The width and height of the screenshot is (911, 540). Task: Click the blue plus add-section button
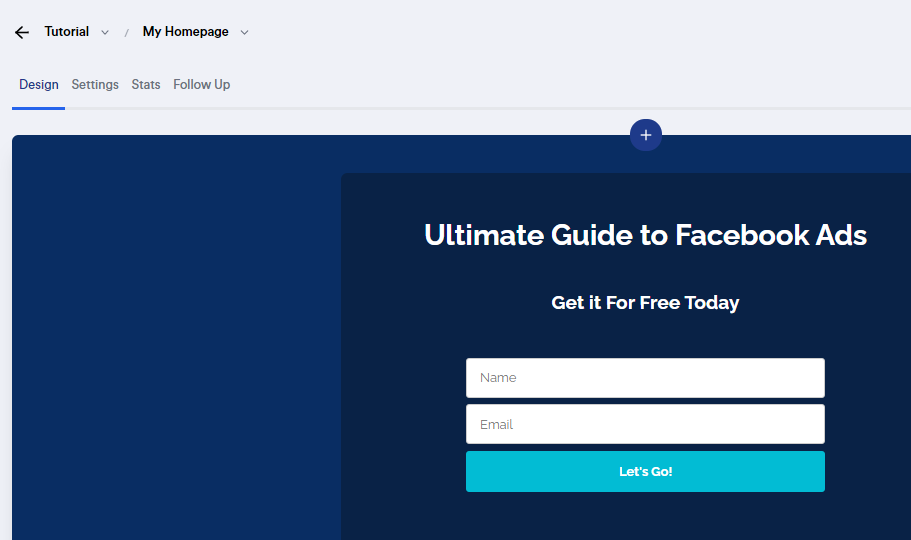coord(645,135)
